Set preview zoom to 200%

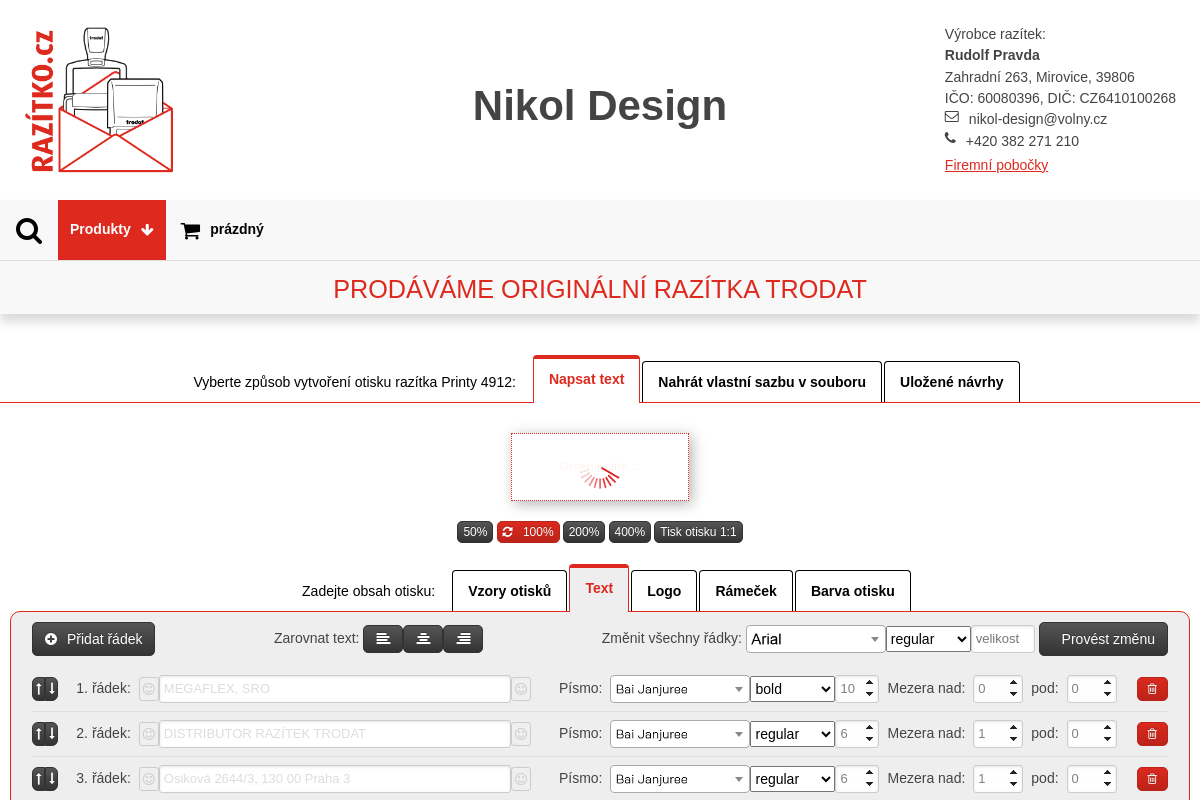pos(584,532)
